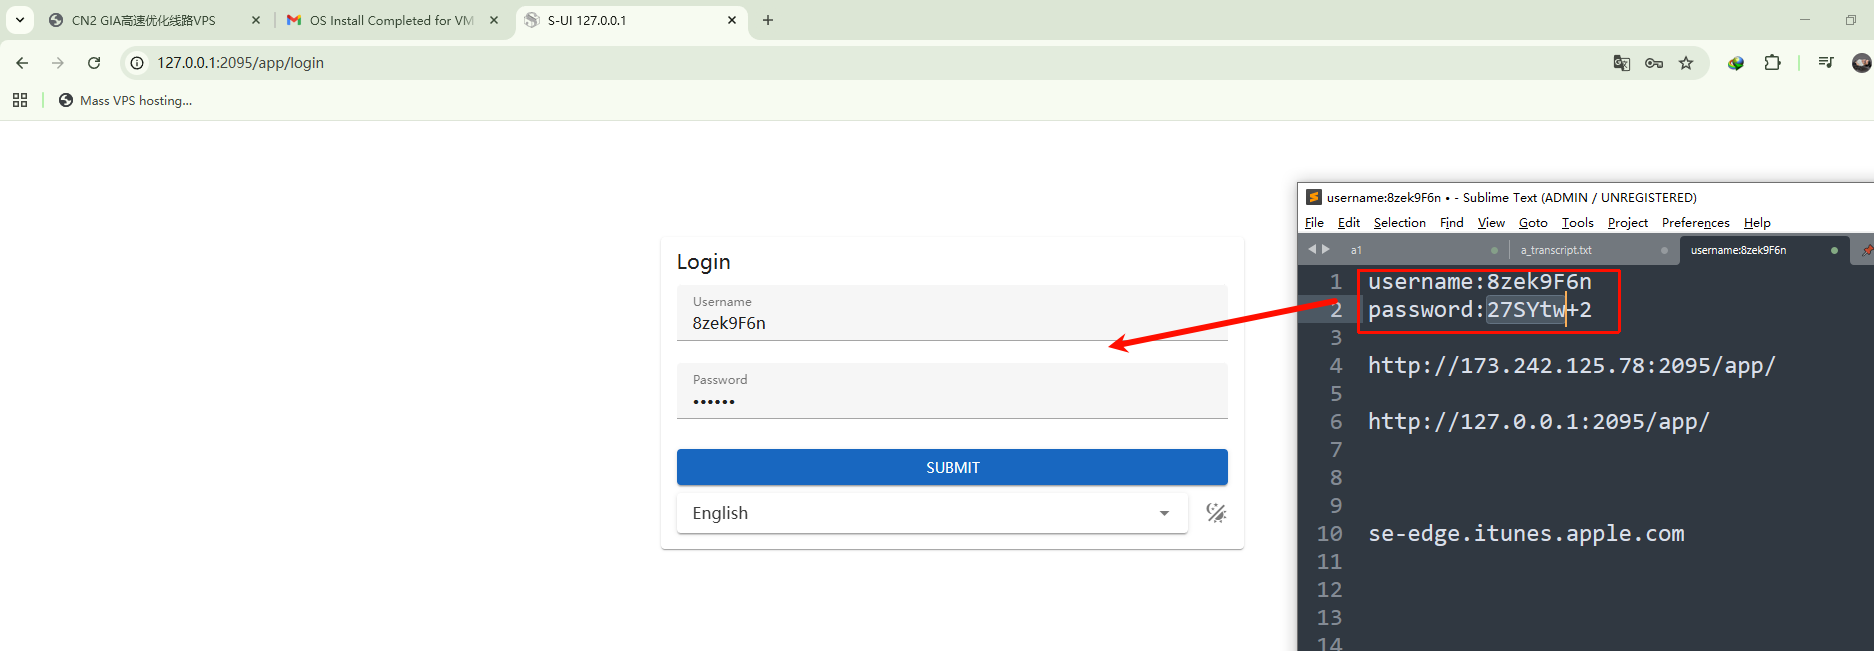
Task: Click Sublime Text tab navigation arrows
Action: click(1319, 250)
